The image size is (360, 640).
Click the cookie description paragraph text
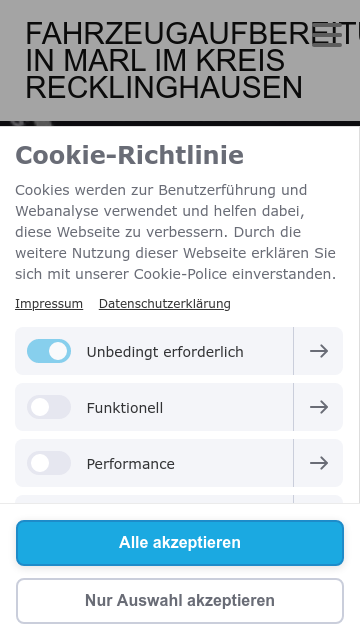[176, 232]
